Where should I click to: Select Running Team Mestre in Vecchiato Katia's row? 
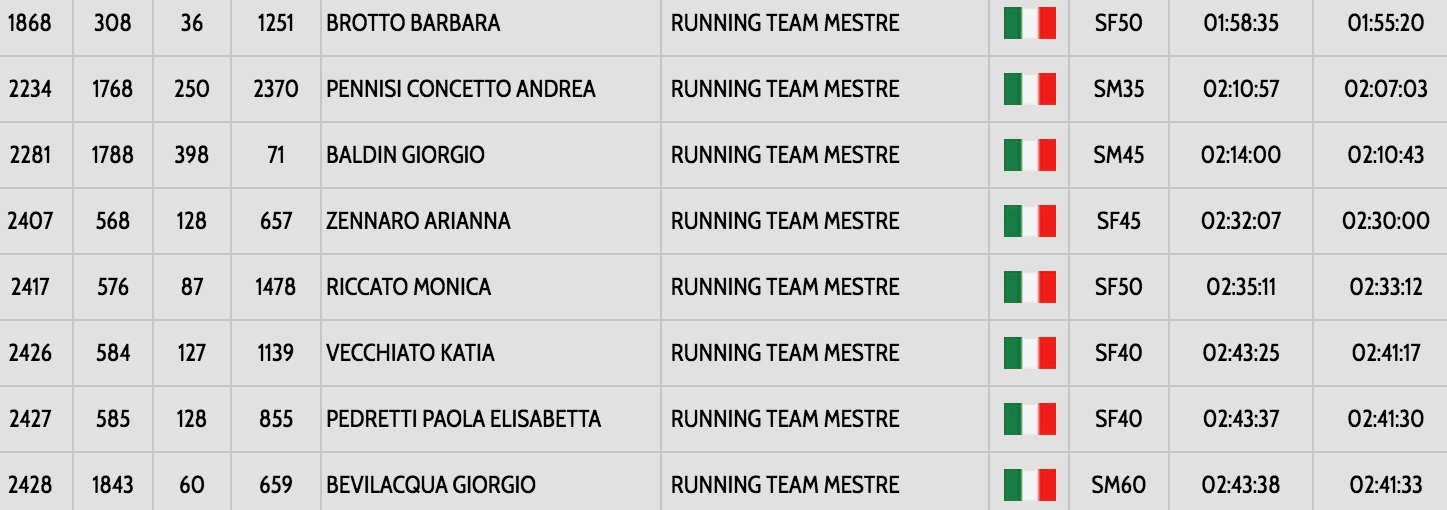785,353
